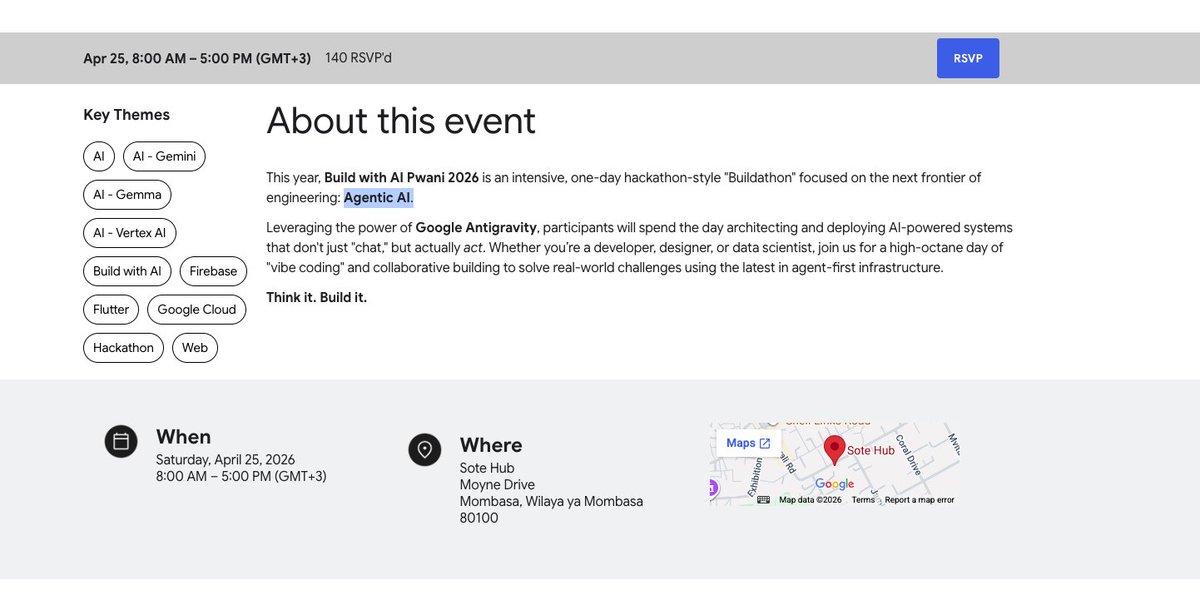Click the purple marker at map edge
The image size is (1200, 595).
(x=713, y=488)
